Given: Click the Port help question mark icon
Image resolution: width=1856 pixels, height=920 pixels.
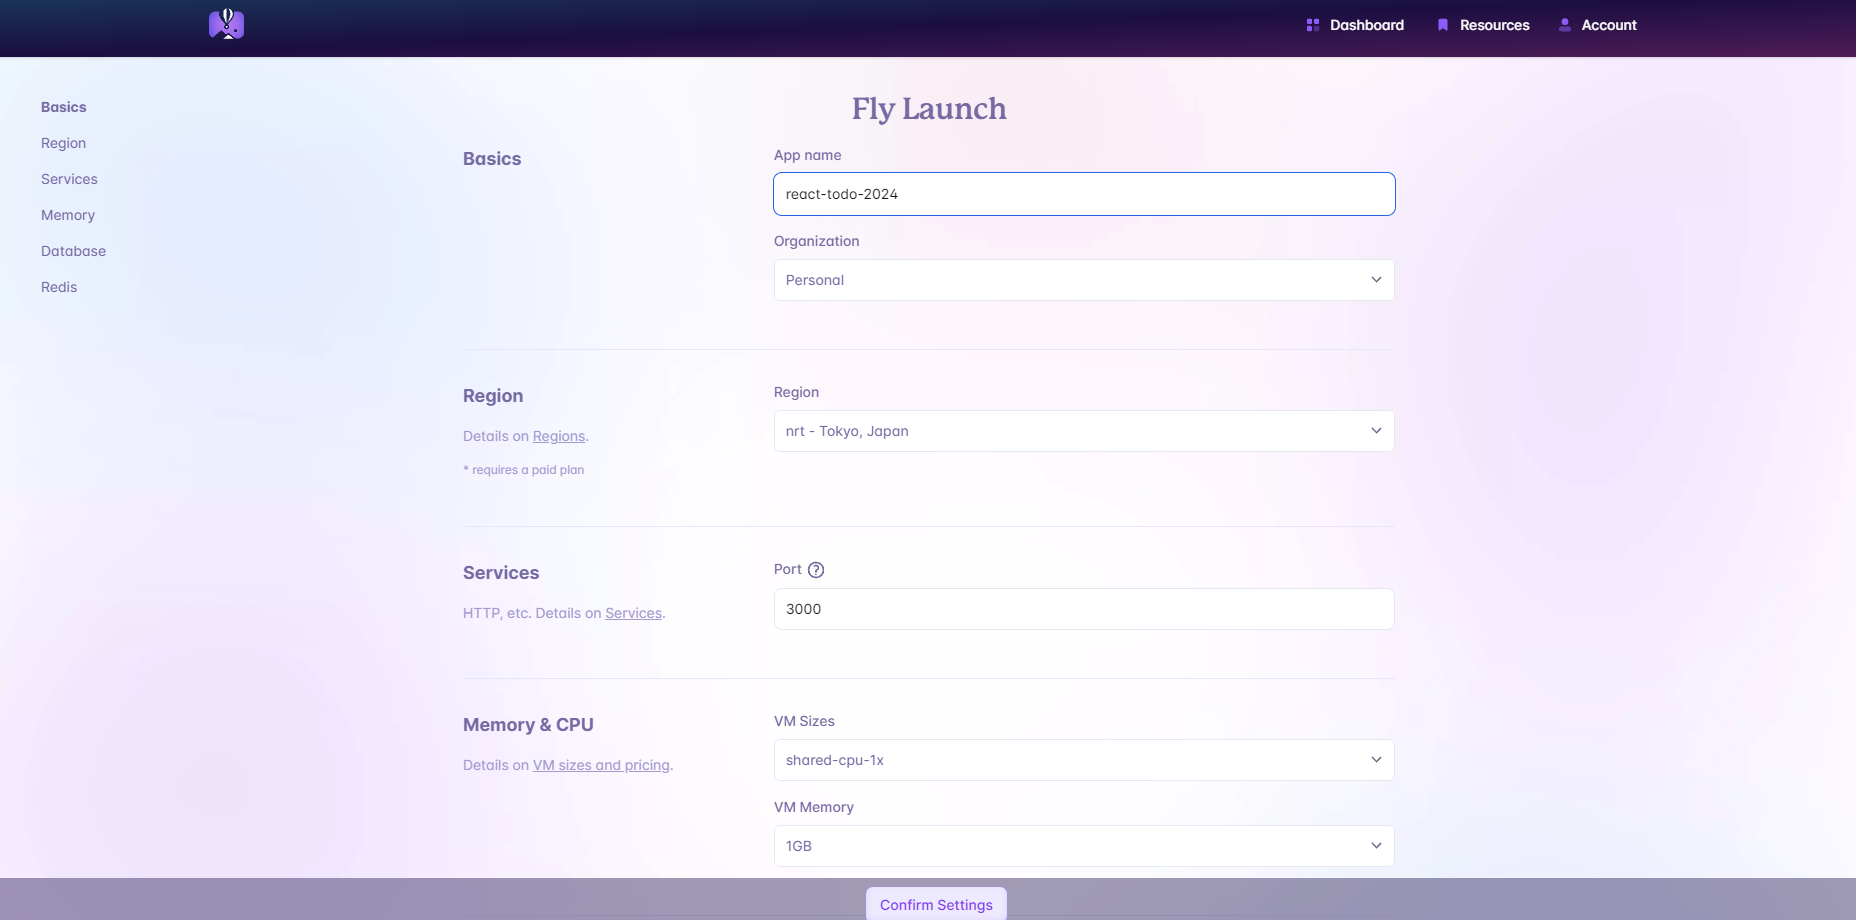Looking at the screenshot, I should [x=816, y=570].
